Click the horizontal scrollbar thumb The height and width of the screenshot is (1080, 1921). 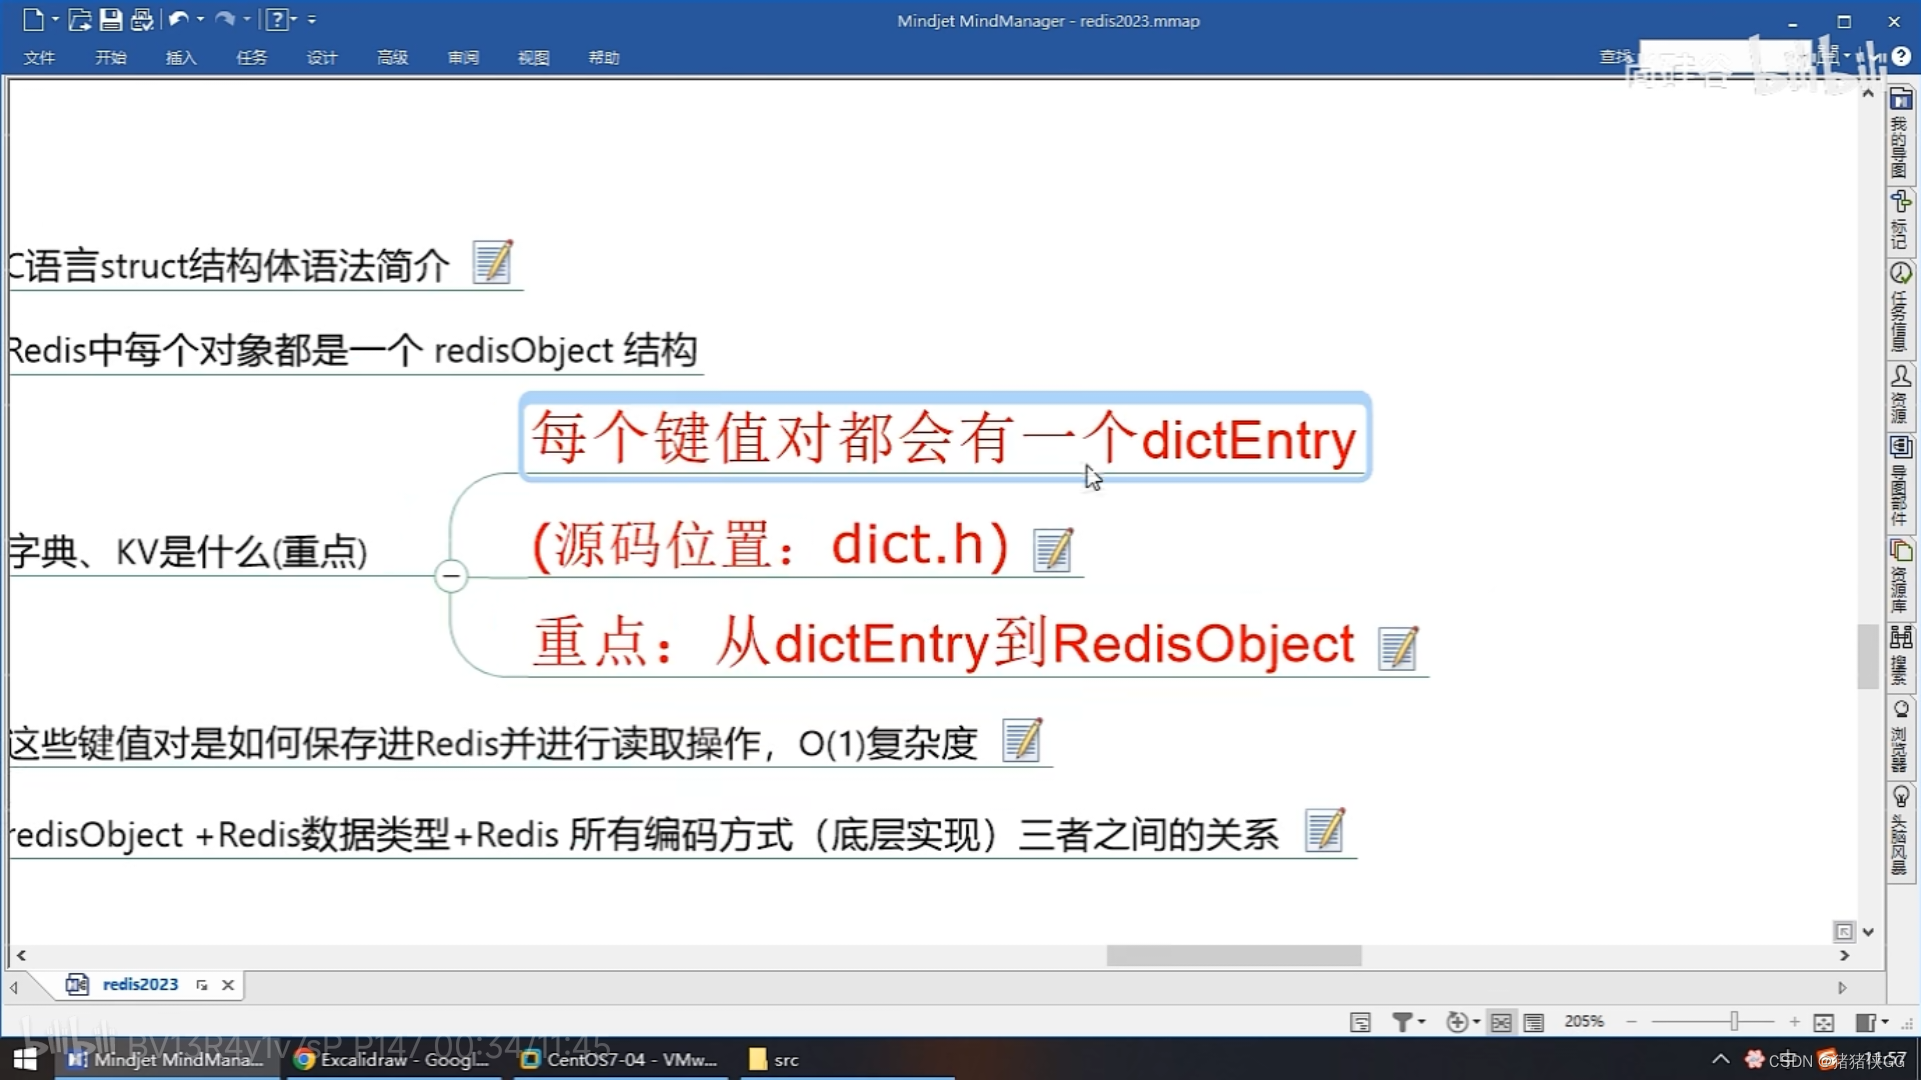pos(1233,956)
